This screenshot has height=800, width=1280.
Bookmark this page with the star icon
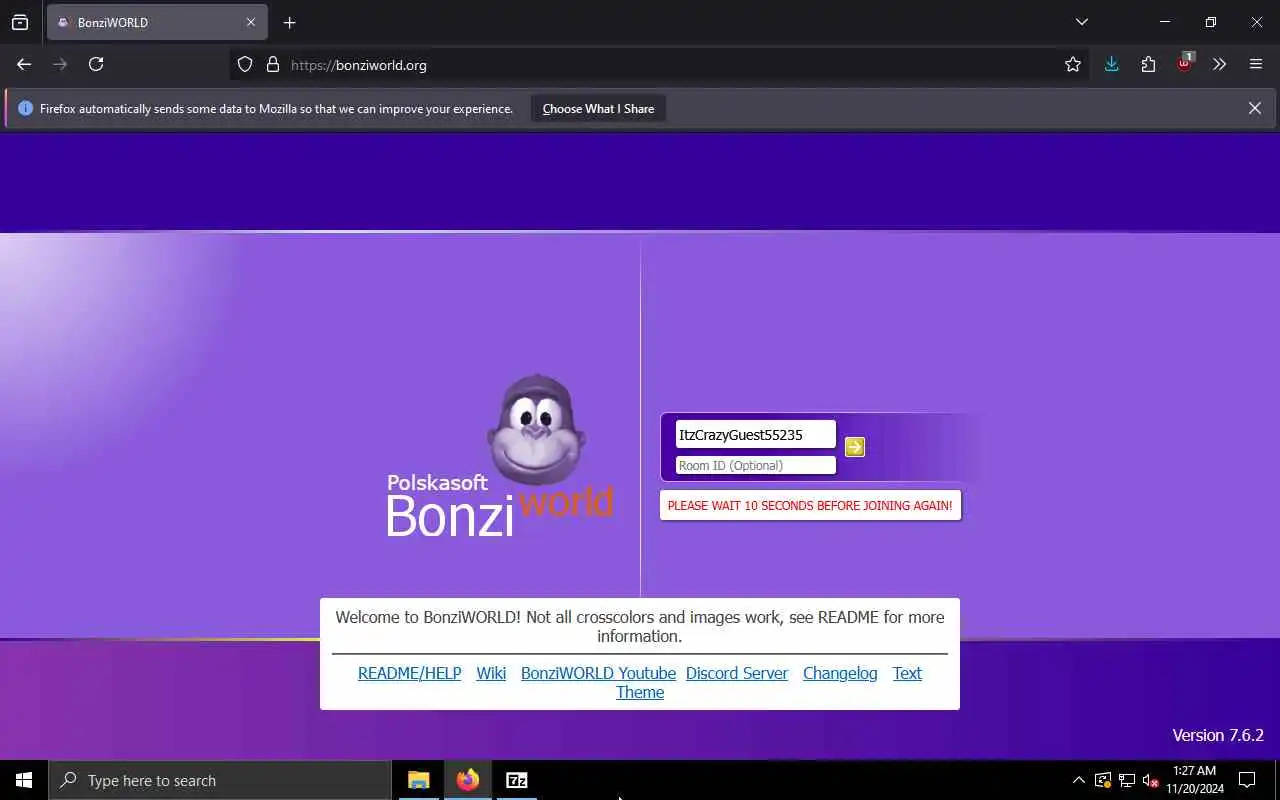1073,65
